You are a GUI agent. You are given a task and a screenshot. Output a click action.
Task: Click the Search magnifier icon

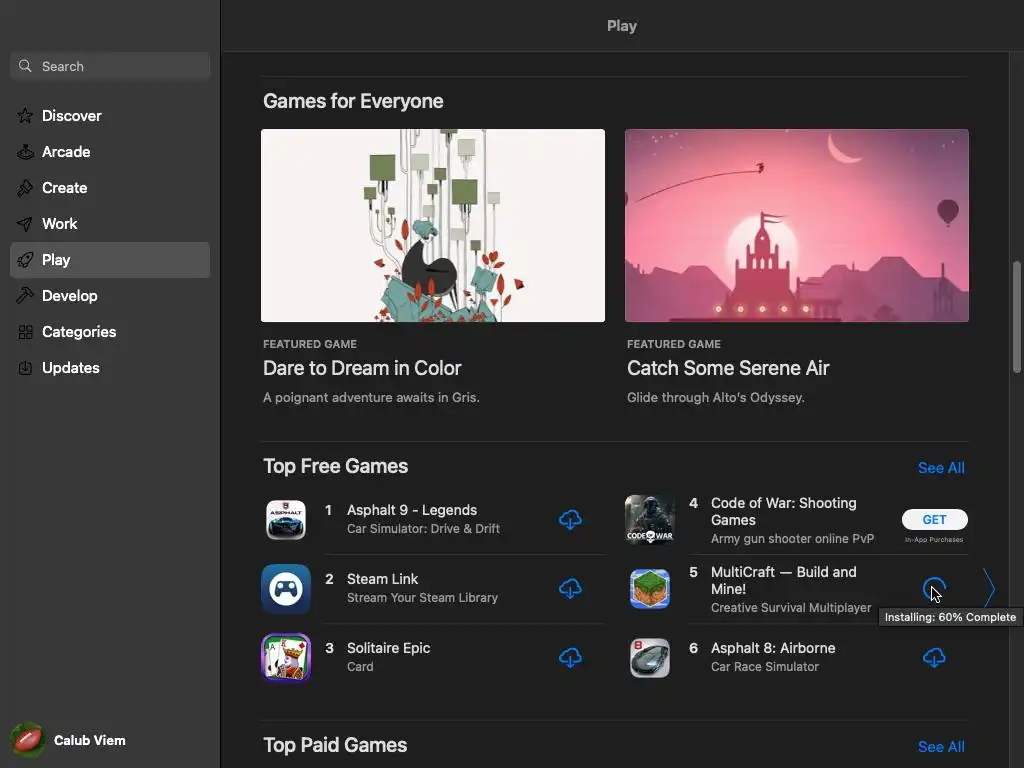click(25, 66)
